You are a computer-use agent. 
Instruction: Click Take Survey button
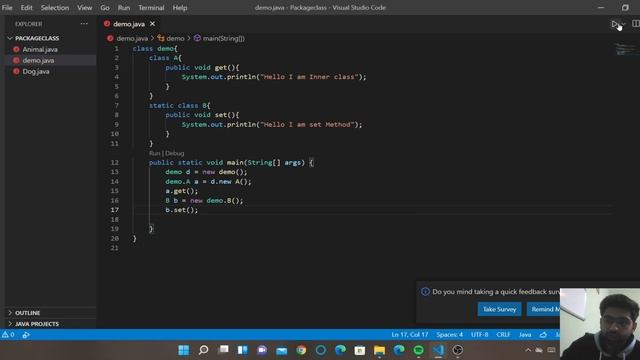(499, 309)
